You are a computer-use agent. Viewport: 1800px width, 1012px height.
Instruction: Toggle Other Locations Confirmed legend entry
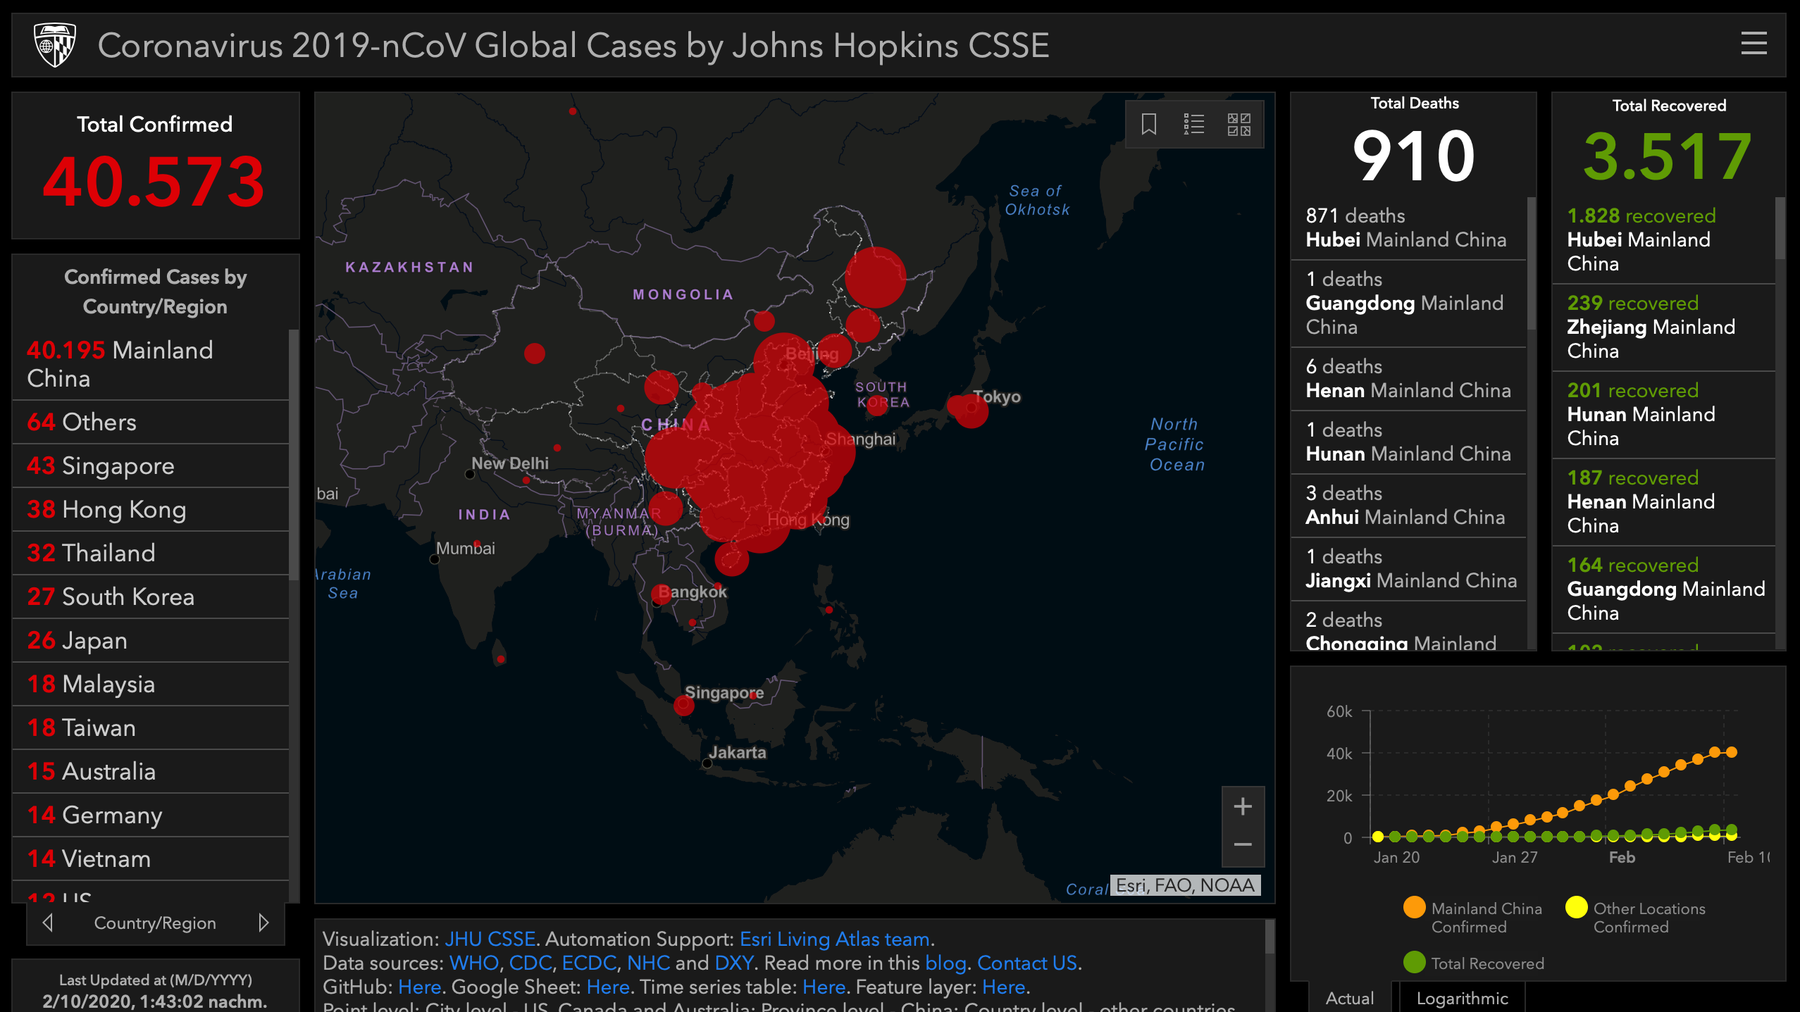click(1636, 917)
